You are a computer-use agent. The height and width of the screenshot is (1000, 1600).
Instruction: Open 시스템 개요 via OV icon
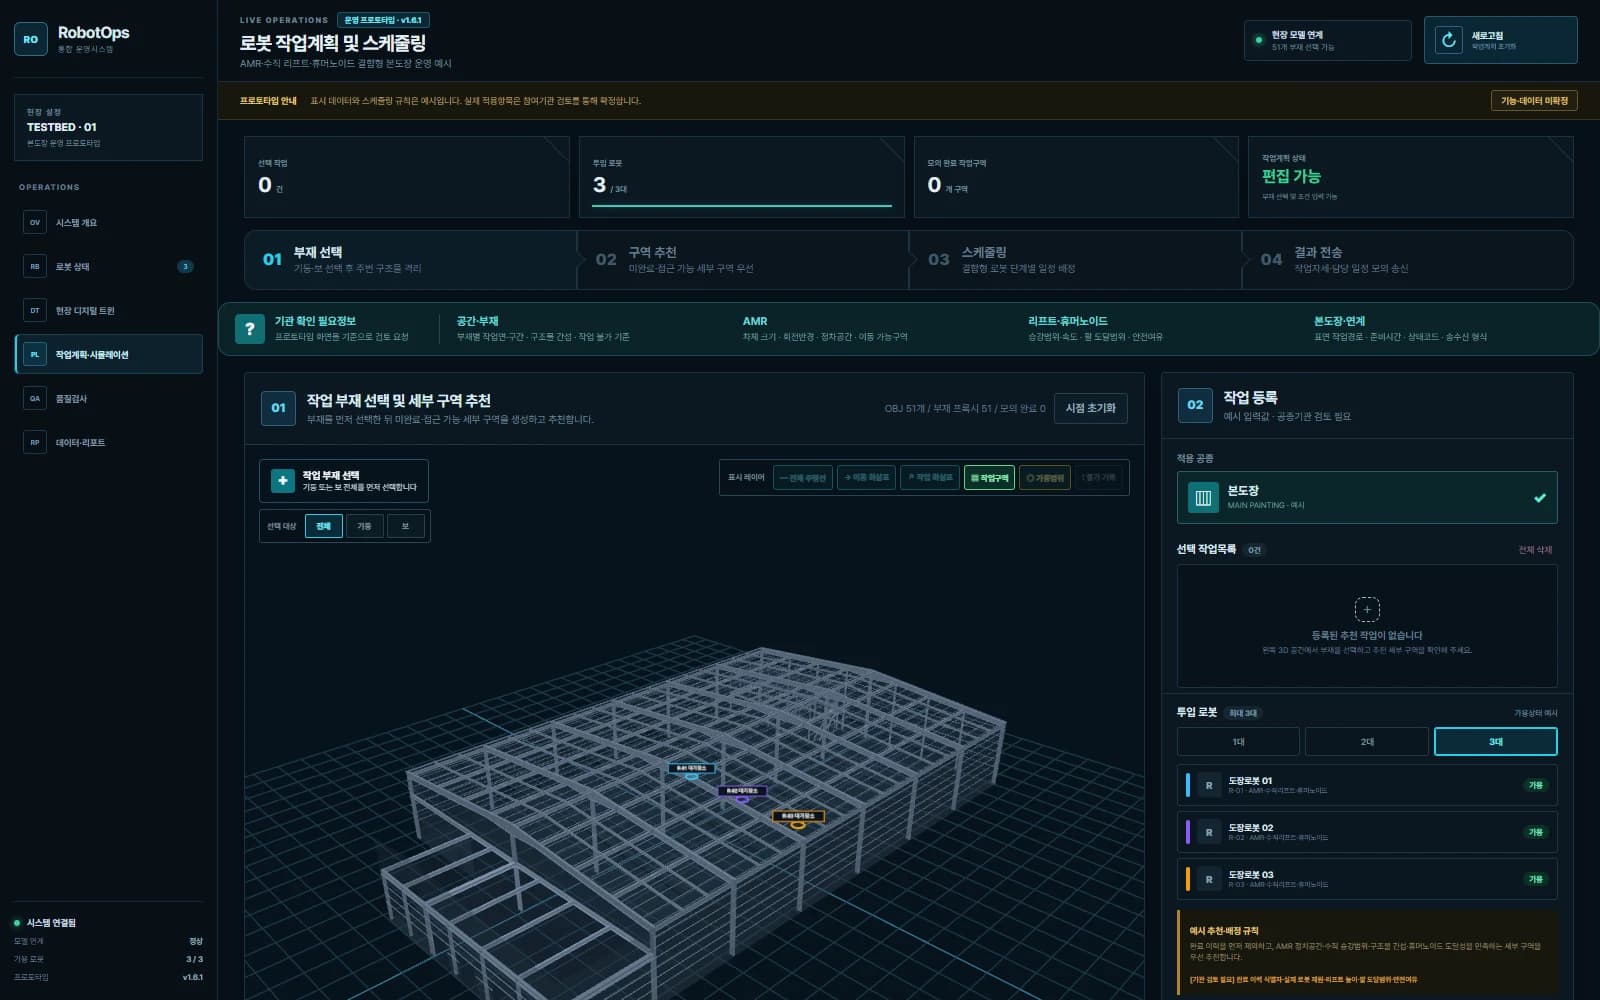(x=35, y=223)
